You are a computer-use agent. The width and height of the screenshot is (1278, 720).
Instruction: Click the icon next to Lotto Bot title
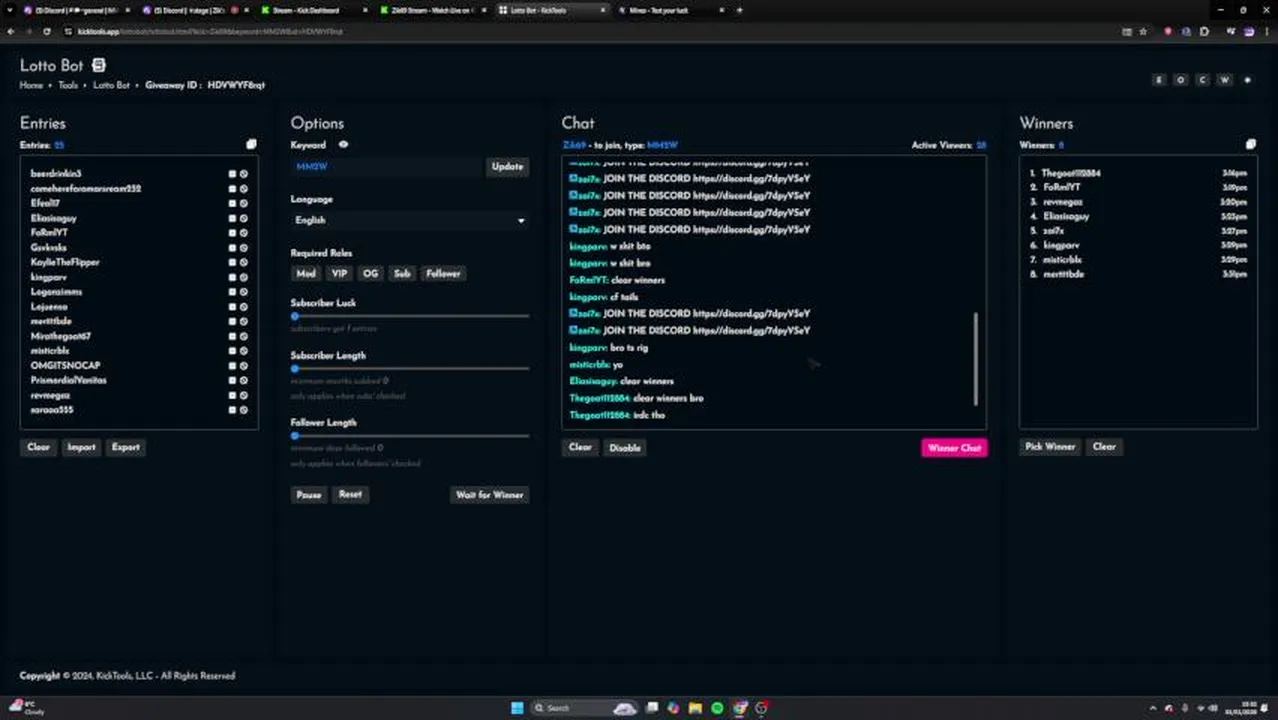(98, 65)
